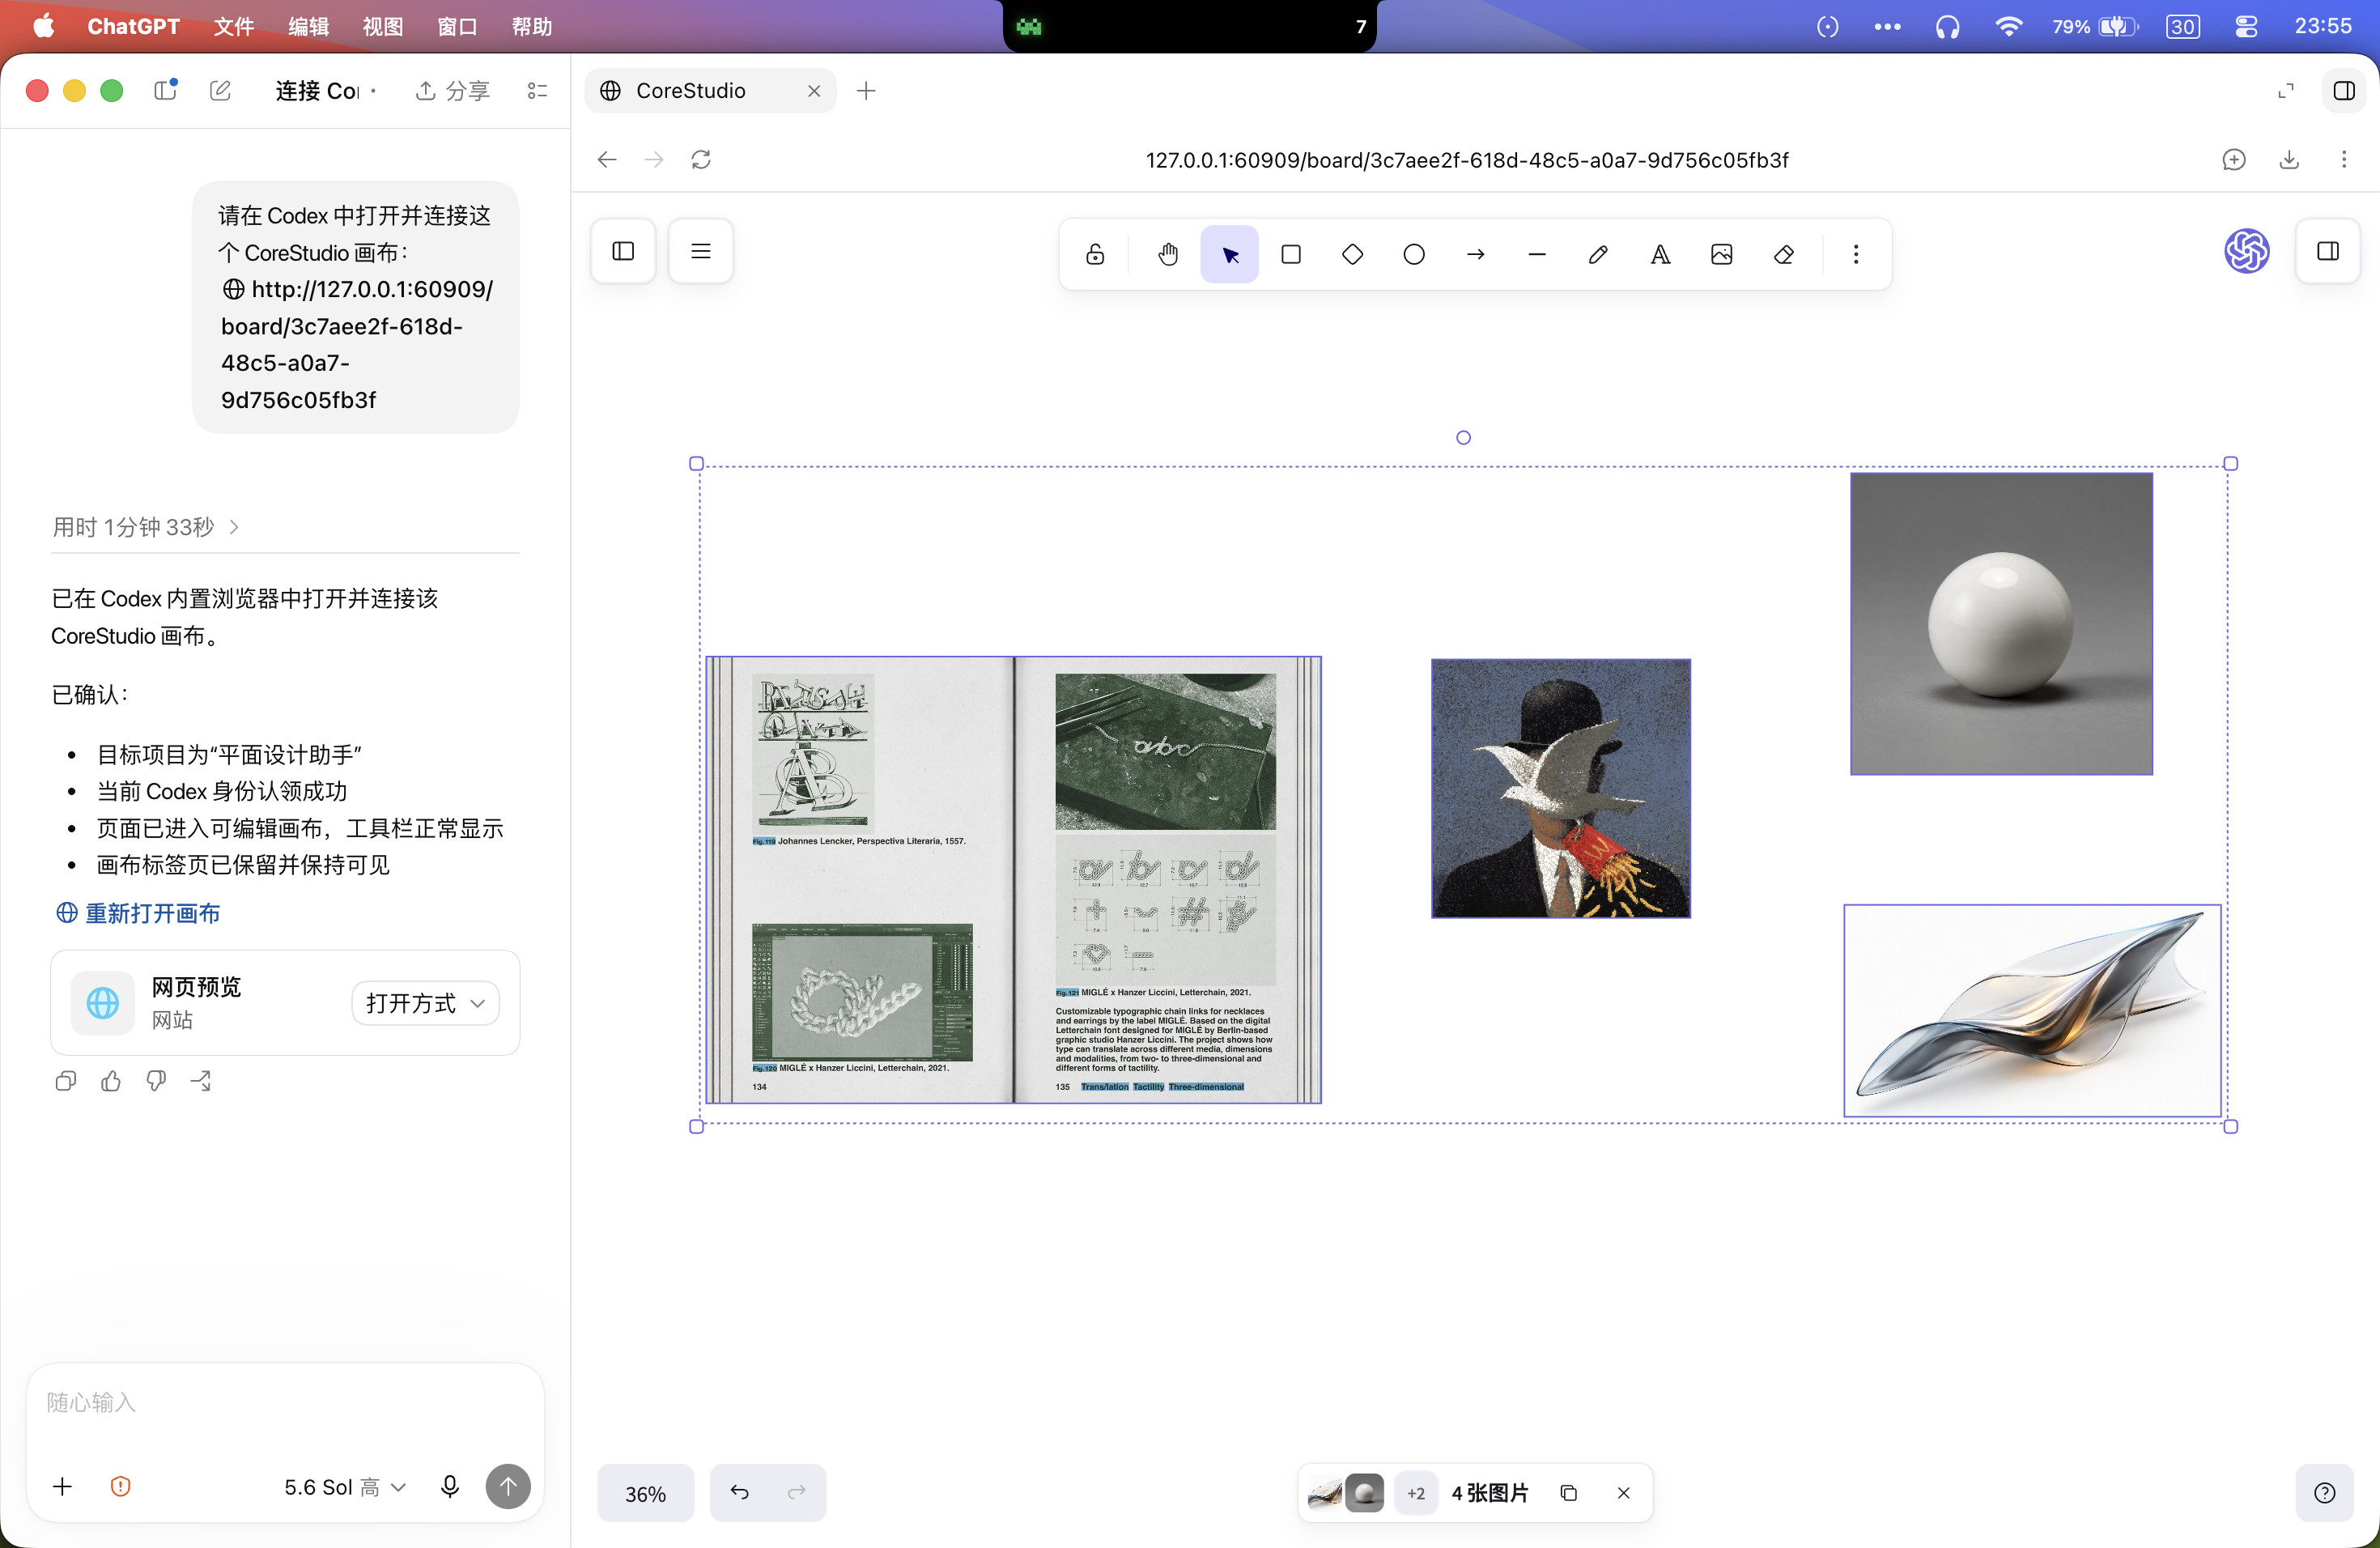This screenshot has height=1548, width=2380.
Task: Select the Ellipse shape tool
Action: tap(1414, 255)
